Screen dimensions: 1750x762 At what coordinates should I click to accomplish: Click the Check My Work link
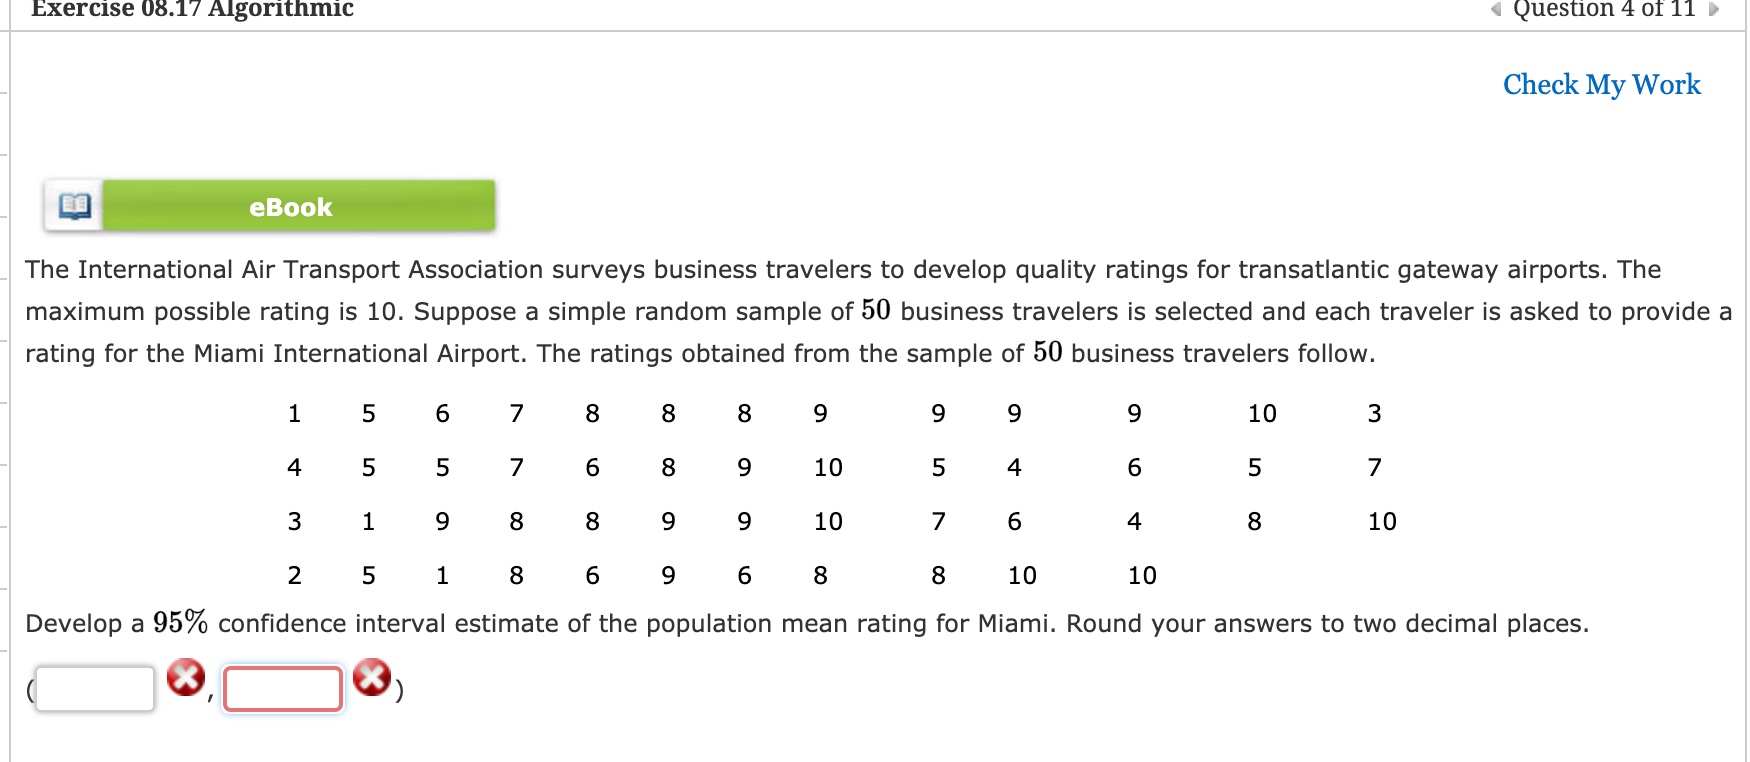1601,85
